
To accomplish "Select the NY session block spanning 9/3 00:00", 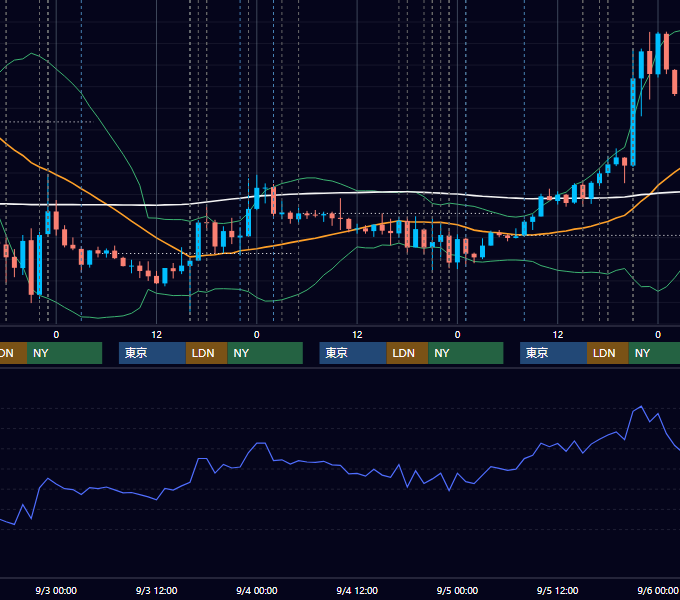I will point(64,353).
